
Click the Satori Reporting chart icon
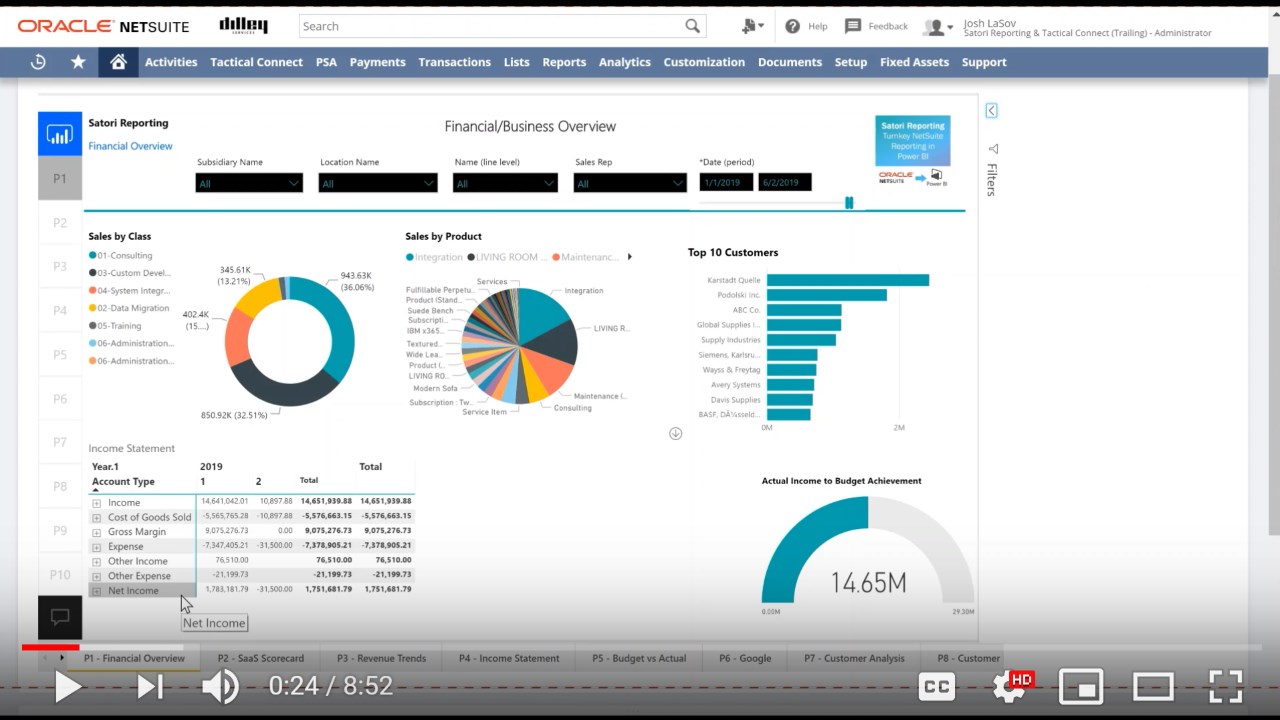[x=60, y=134]
